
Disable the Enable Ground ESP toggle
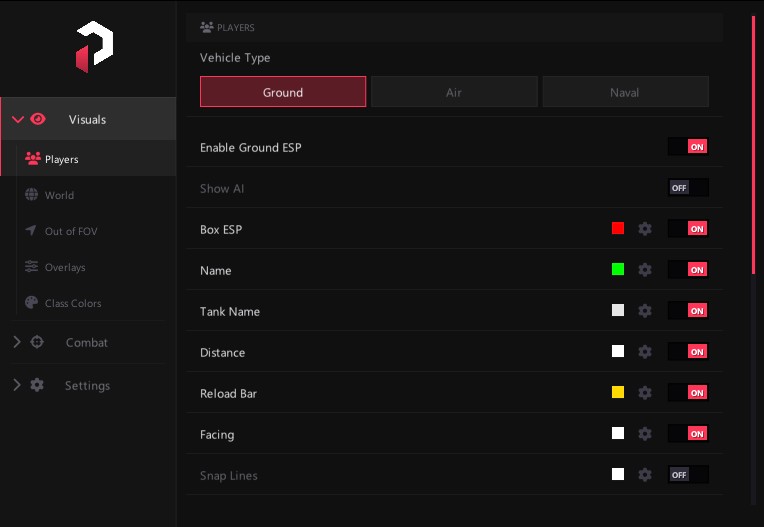pos(688,147)
